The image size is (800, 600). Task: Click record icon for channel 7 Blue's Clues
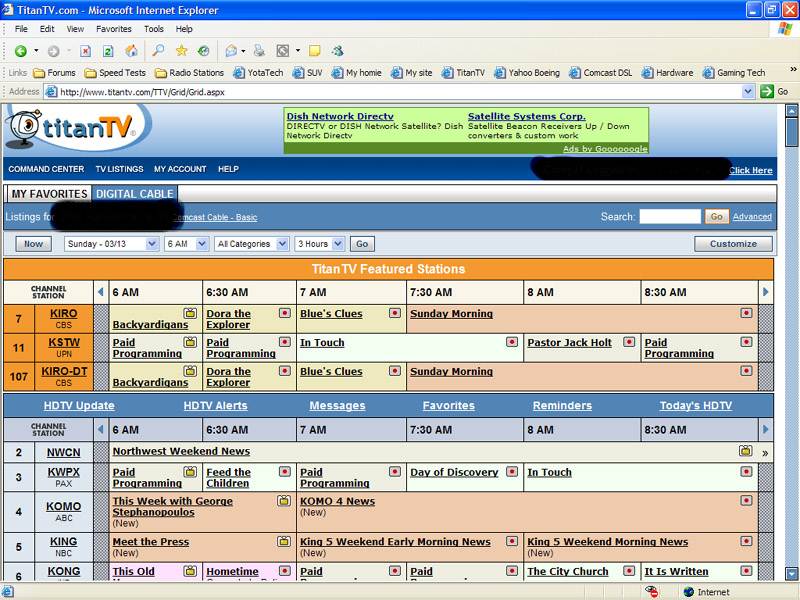(x=395, y=313)
